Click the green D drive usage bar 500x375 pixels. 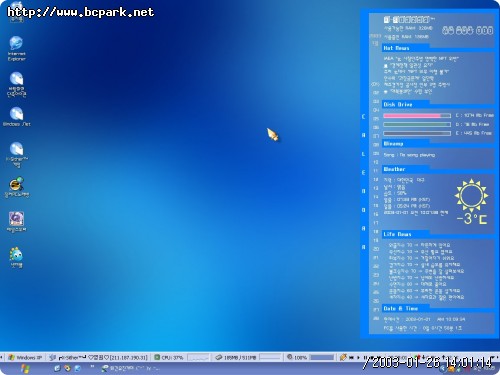[417, 124]
